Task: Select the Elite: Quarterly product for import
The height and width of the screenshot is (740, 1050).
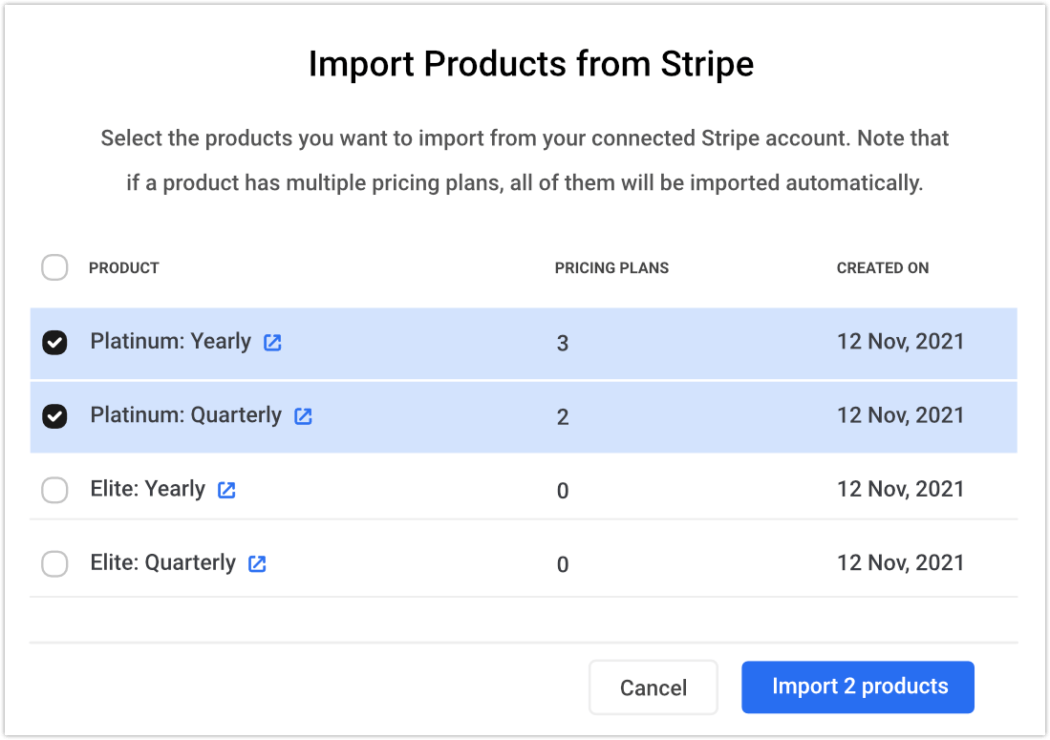Action: pyautogui.click(x=55, y=563)
